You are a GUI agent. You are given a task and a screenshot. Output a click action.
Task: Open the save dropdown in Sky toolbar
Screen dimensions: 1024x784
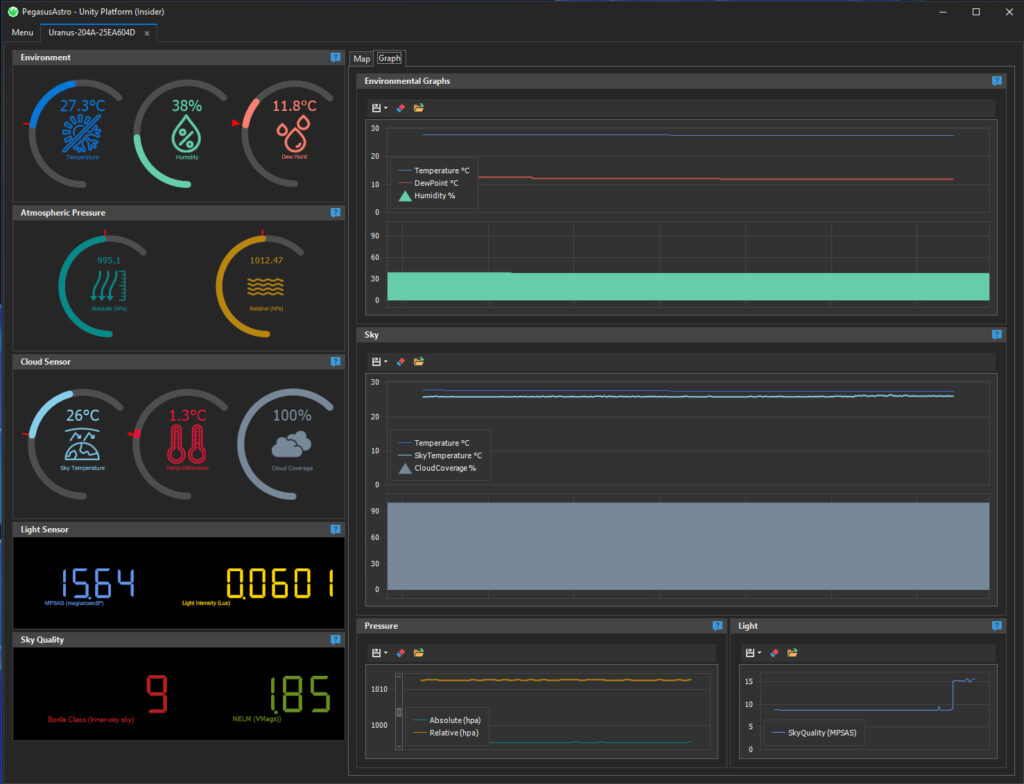point(386,361)
